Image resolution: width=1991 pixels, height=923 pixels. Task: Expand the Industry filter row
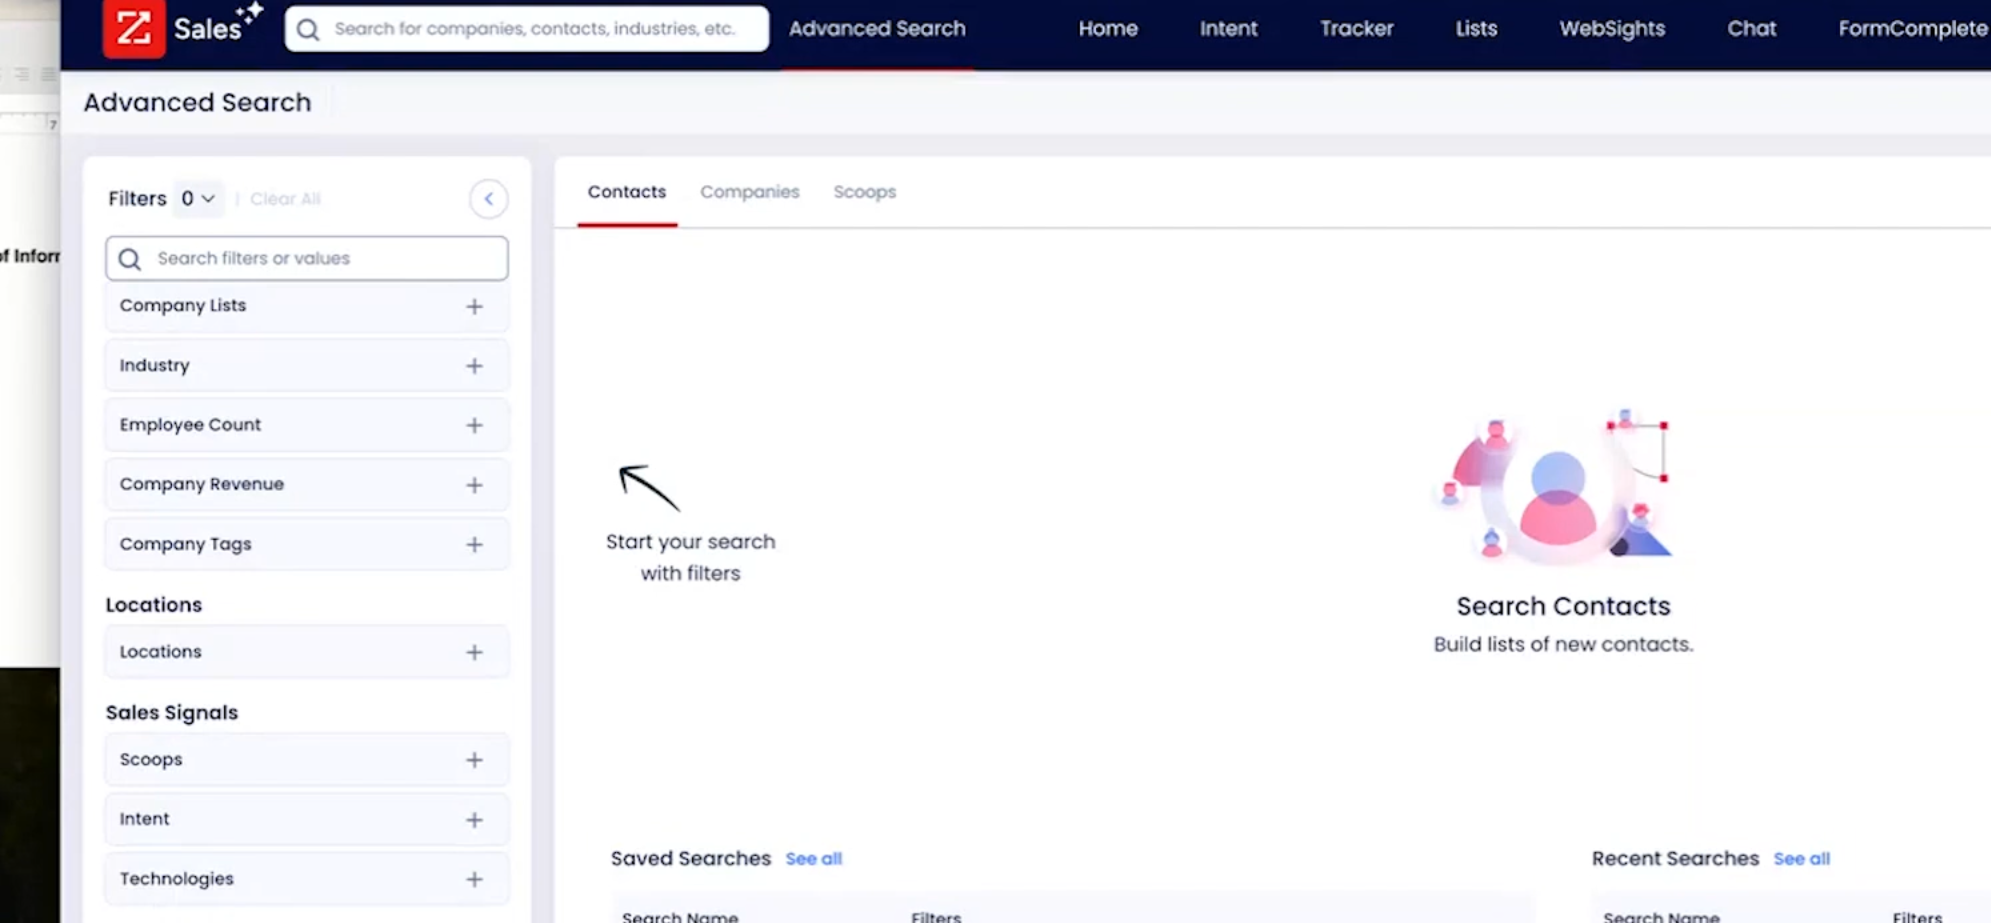coord(307,365)
